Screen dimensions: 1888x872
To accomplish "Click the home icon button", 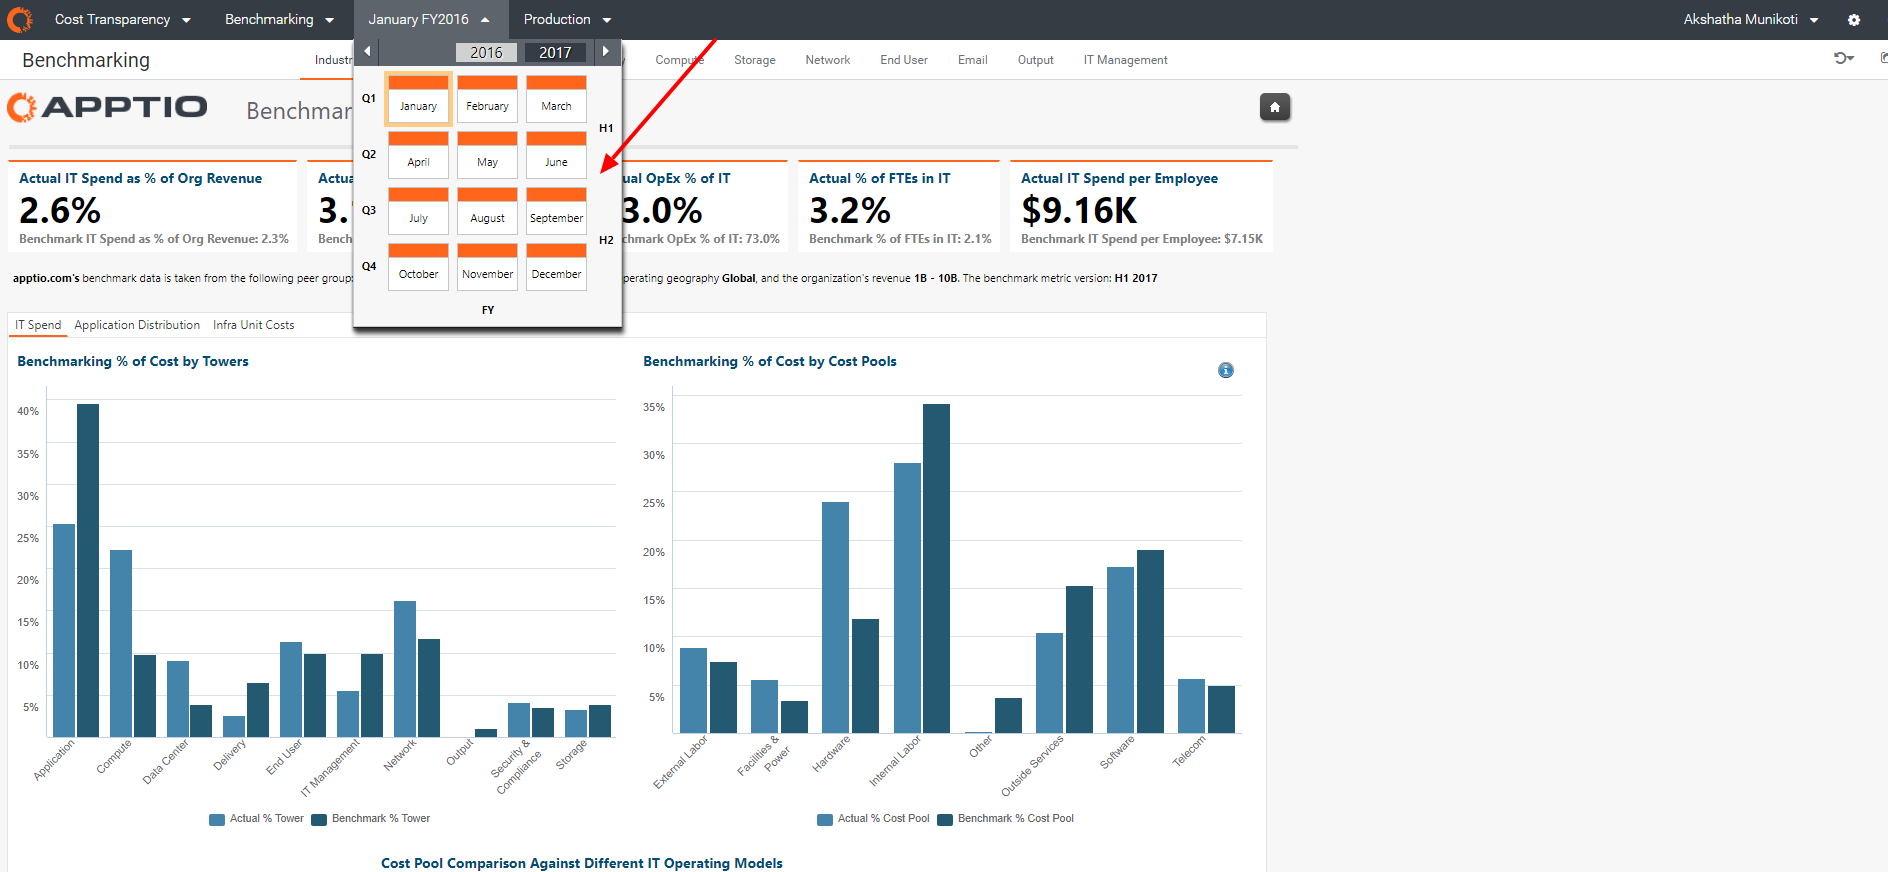I will [x=1275, y=107].
